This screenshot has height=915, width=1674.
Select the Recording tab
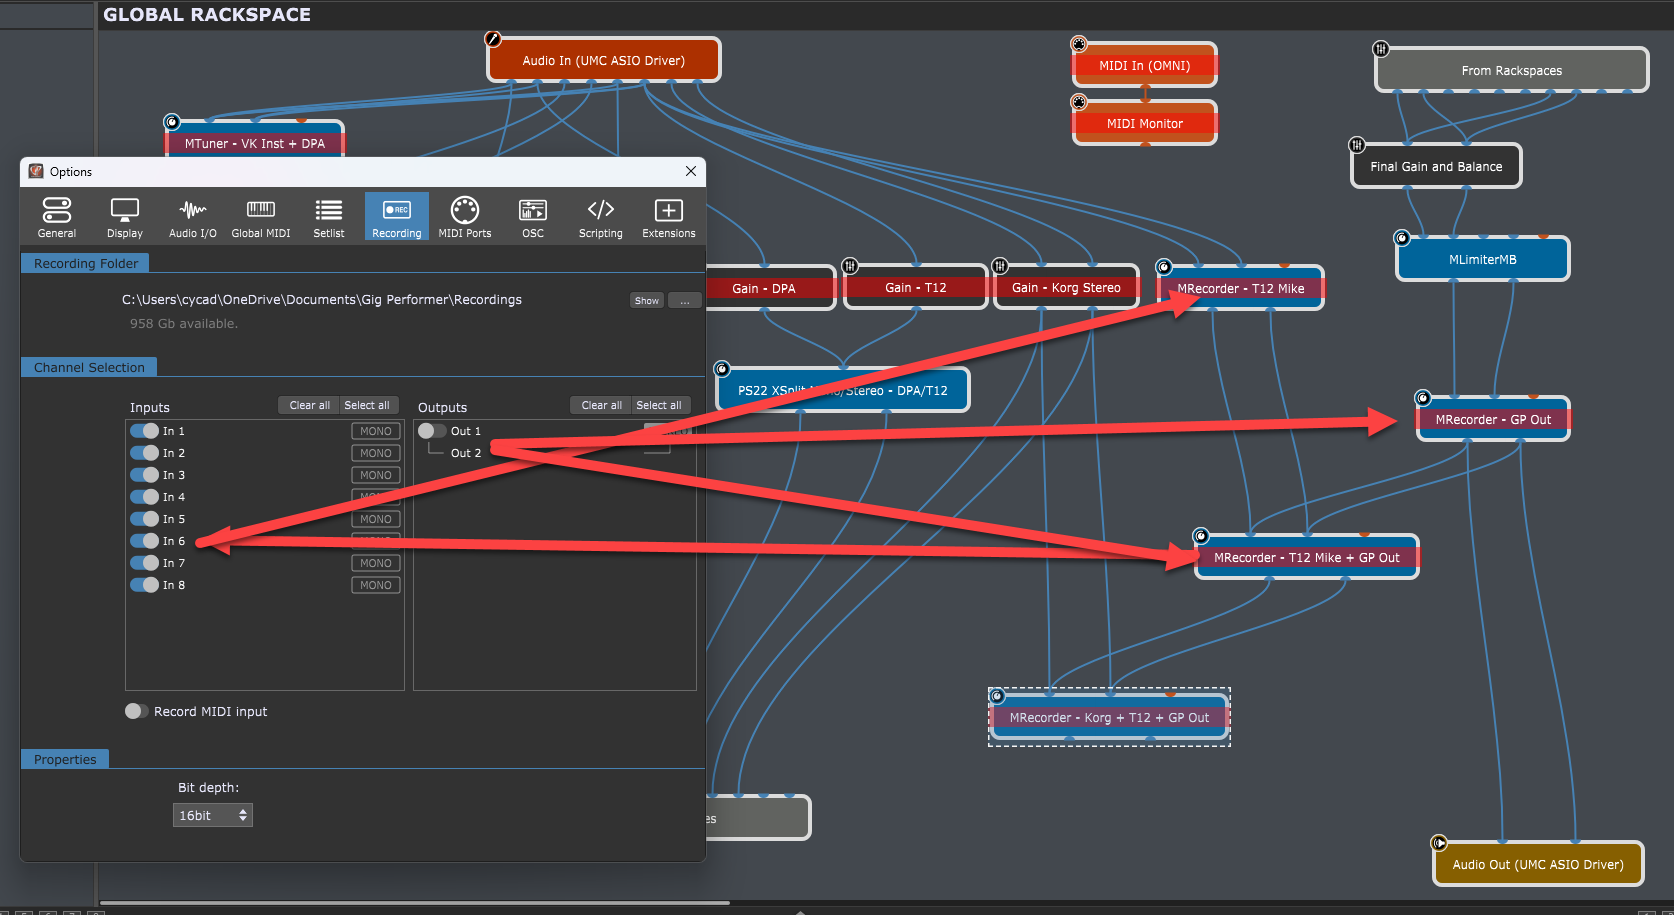[x=397, y=216]
